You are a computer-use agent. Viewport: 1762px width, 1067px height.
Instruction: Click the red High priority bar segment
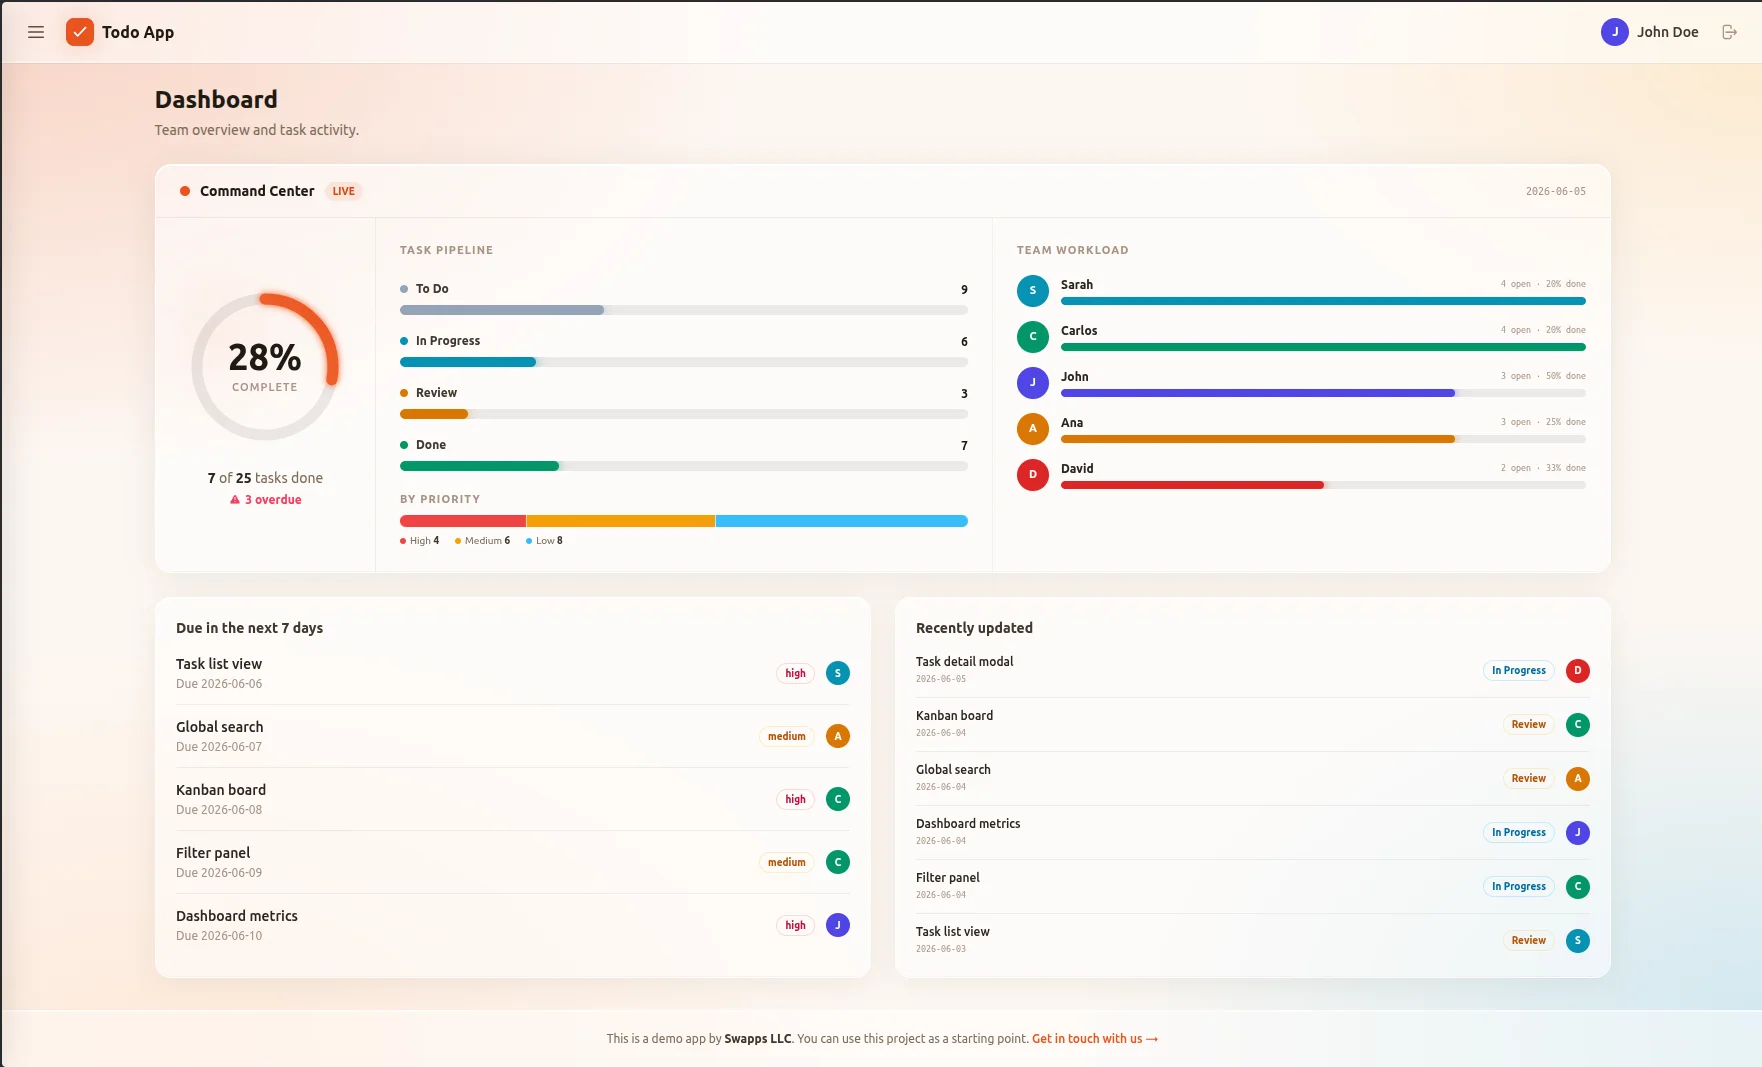pos(463,521)
